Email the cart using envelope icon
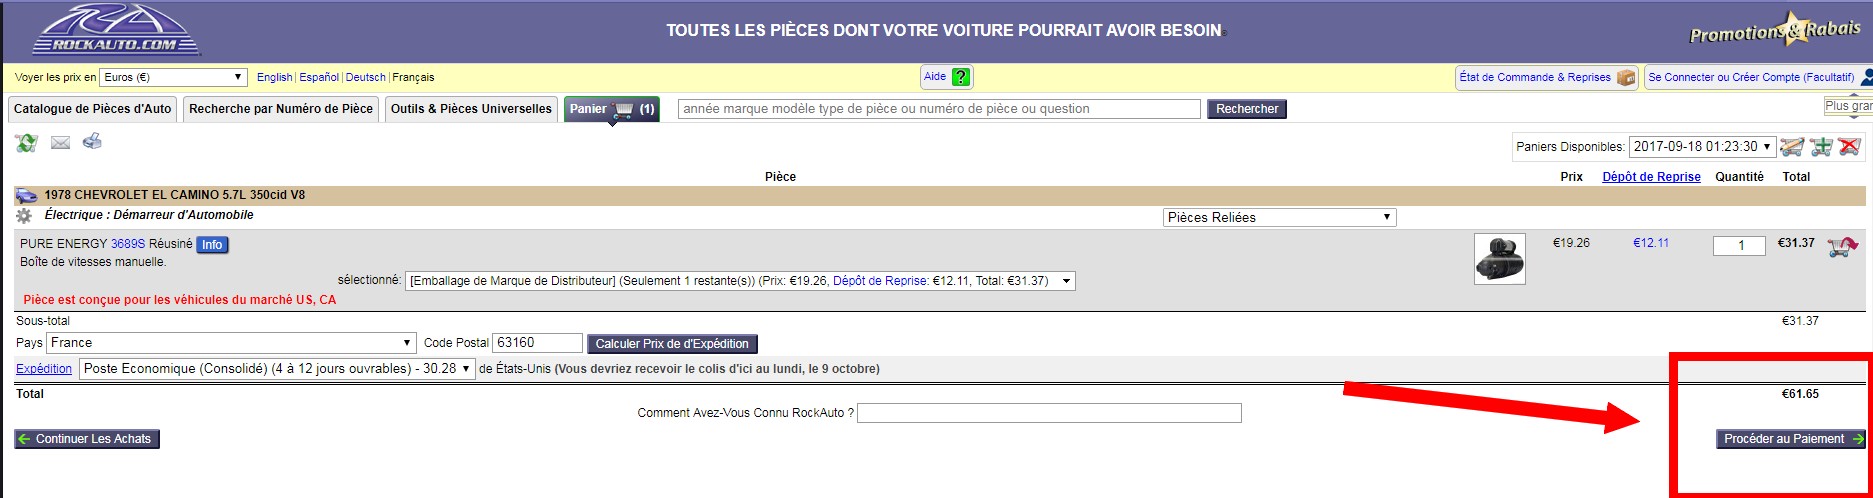The height and width of the screenshot is (498, 1873). click(x=60, y=143)
